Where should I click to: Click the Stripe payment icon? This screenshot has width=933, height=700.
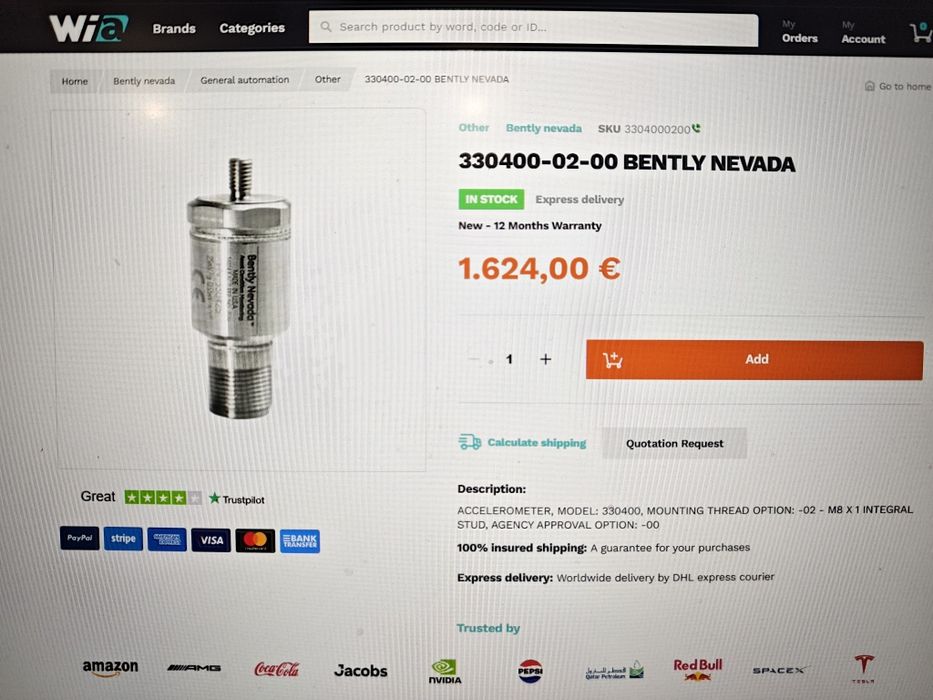pos(123,539)
